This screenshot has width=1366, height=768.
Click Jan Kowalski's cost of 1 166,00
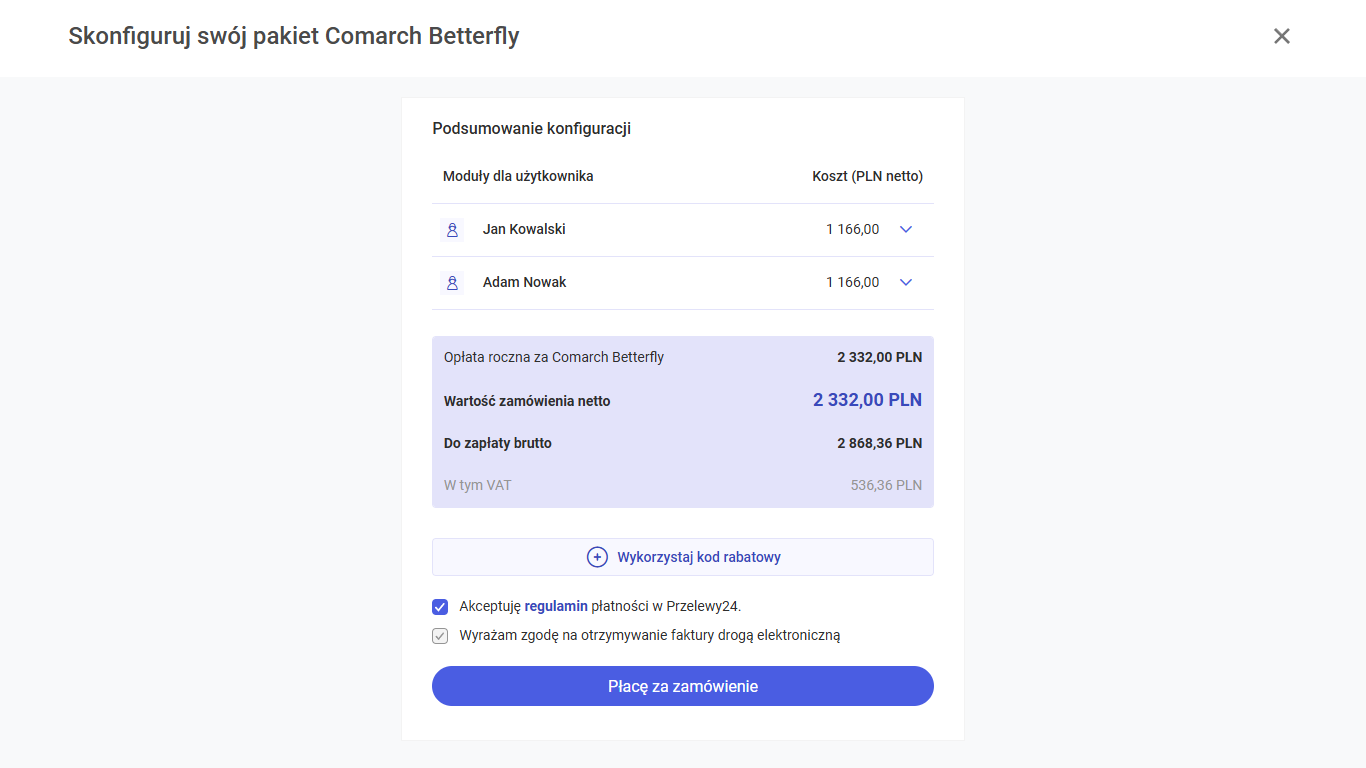852,229
